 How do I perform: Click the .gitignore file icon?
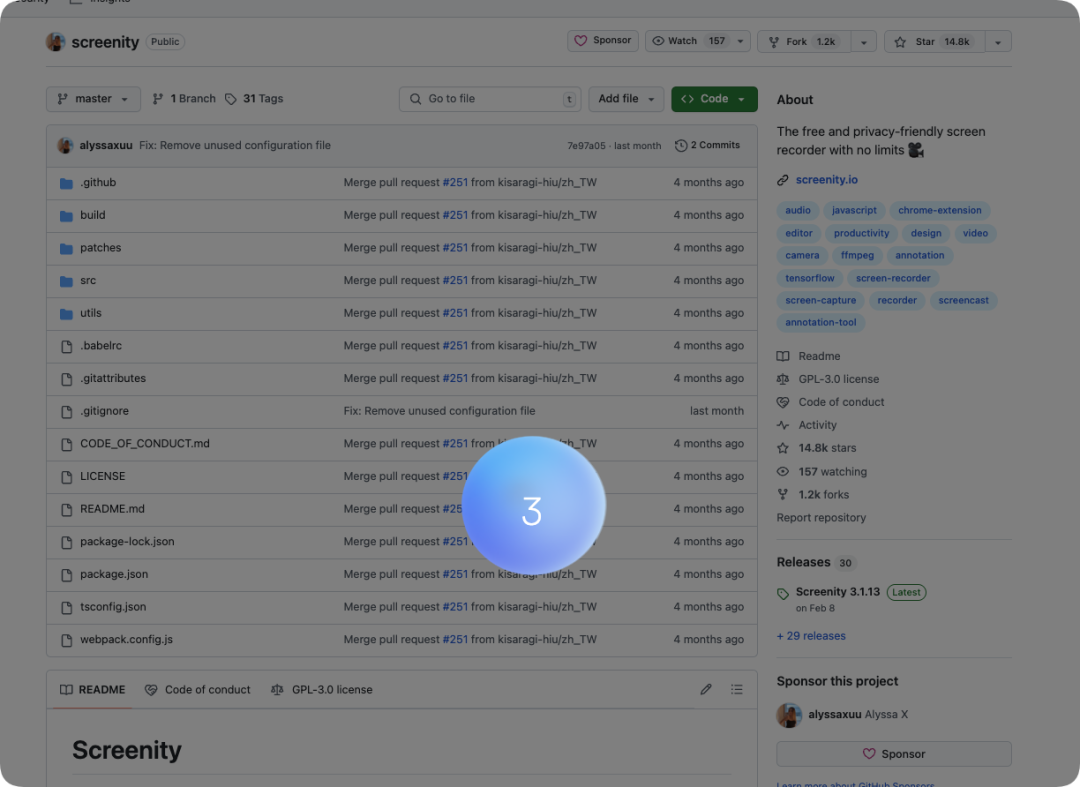click(x=66, y=412)
